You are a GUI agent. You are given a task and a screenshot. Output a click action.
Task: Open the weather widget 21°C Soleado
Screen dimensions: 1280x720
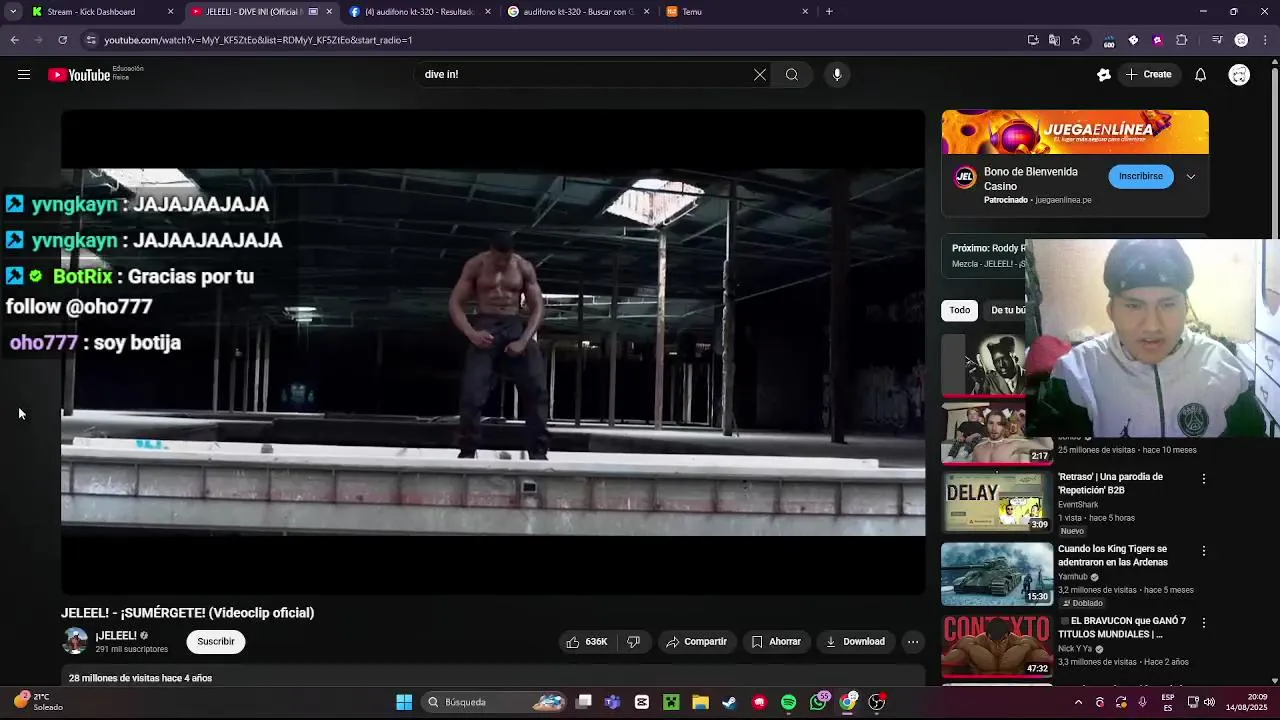click(38, 702)
